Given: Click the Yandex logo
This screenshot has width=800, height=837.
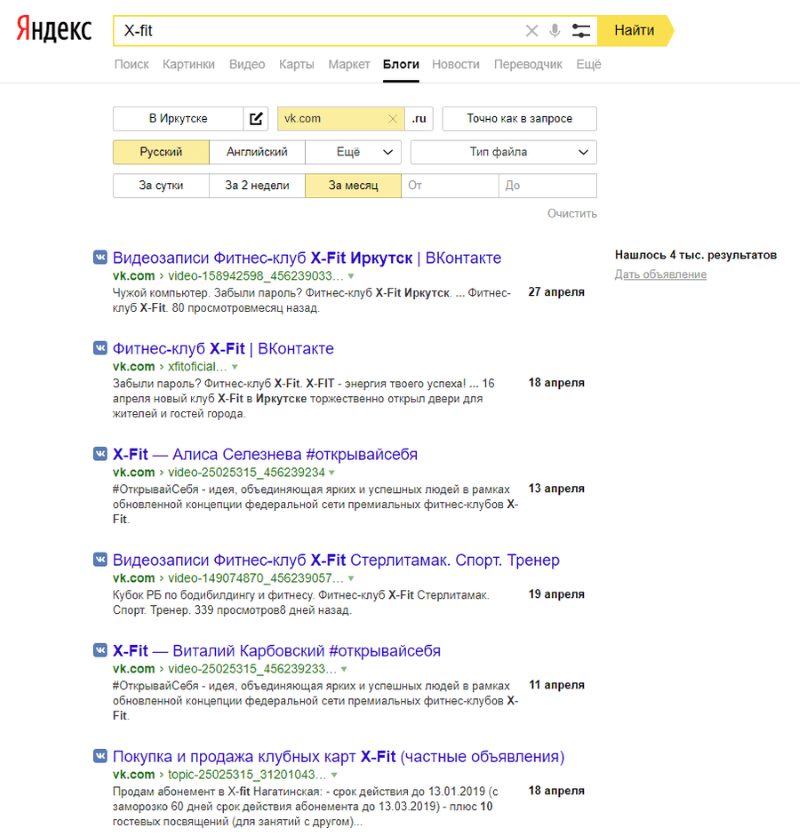Looking at the screenshot, I should point(54,29).
